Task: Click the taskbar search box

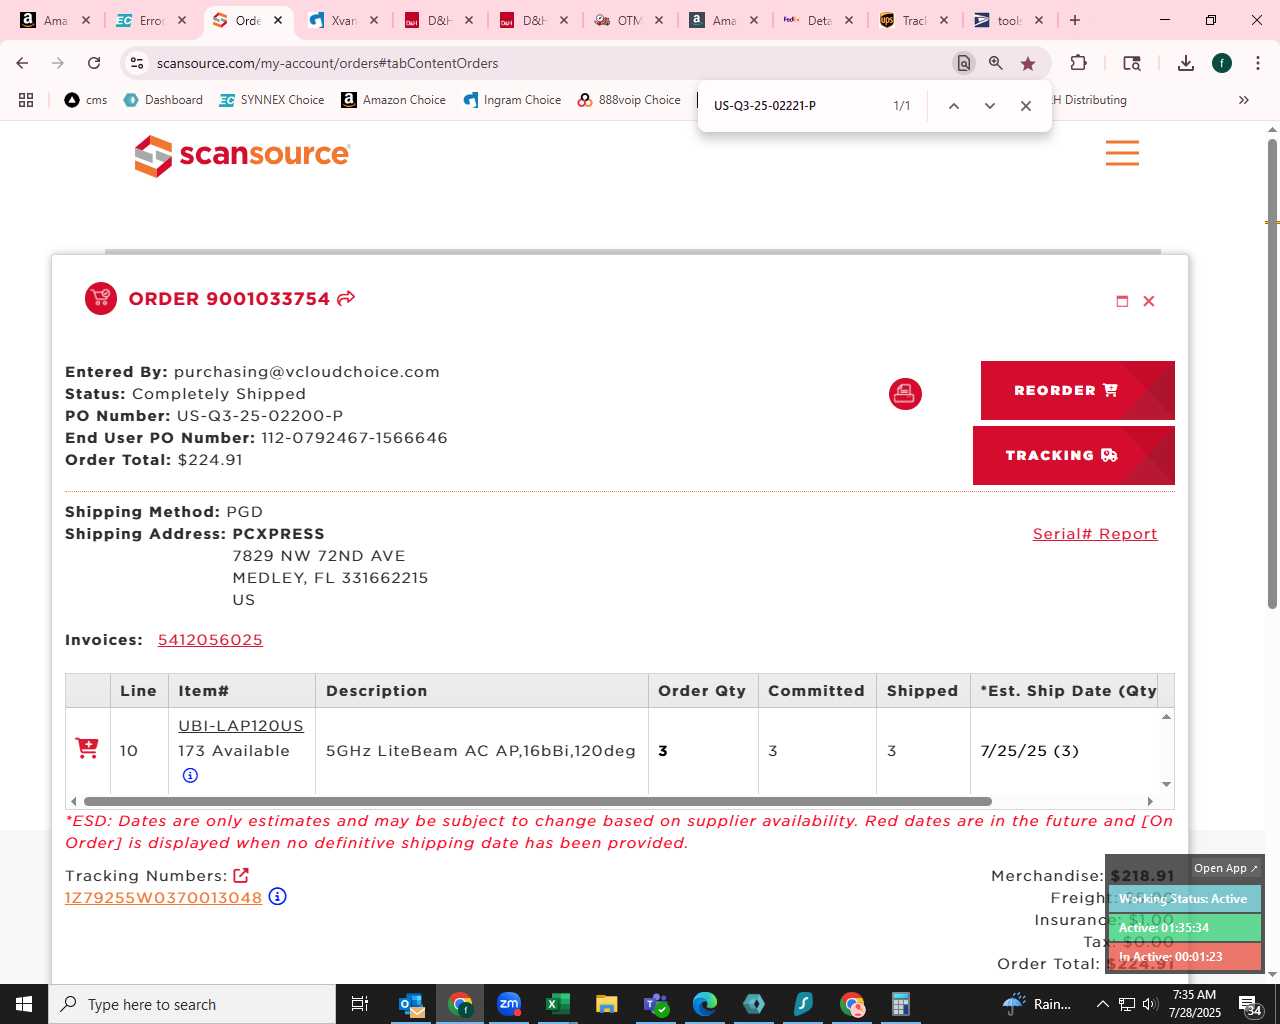Action: click(192, 1004)
